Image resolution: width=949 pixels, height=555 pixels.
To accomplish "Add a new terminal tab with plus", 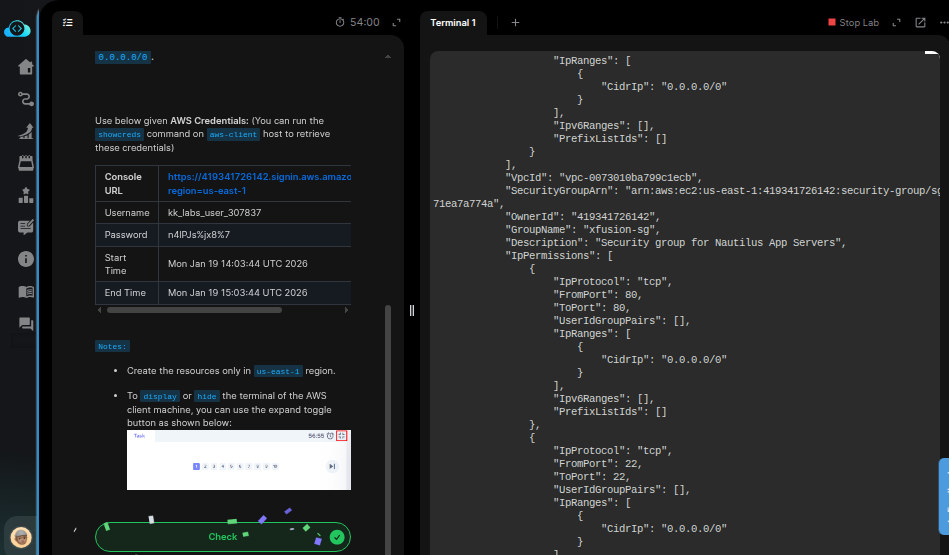I will [515, 22].
